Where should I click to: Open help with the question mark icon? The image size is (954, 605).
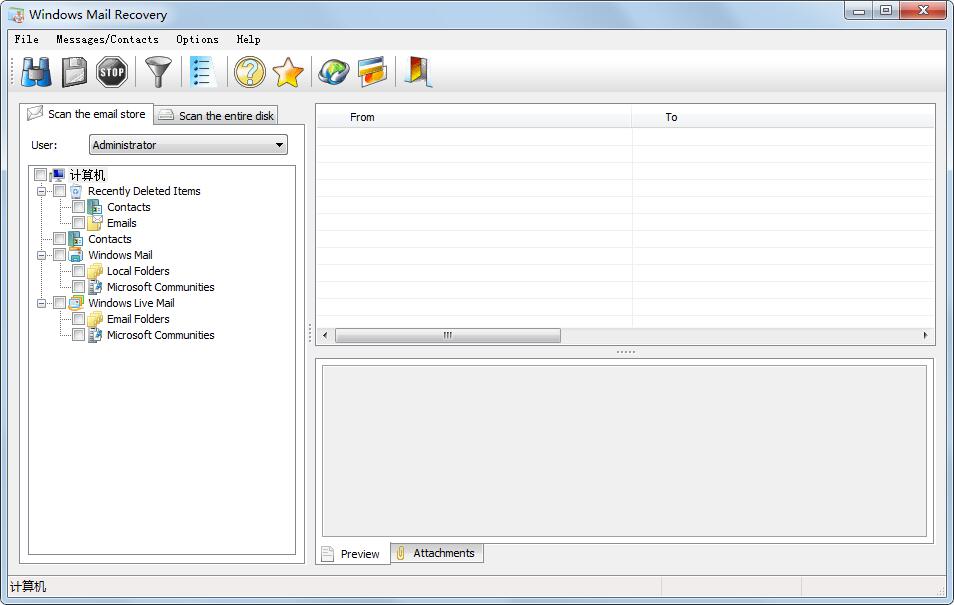click(x=249, y=72)
